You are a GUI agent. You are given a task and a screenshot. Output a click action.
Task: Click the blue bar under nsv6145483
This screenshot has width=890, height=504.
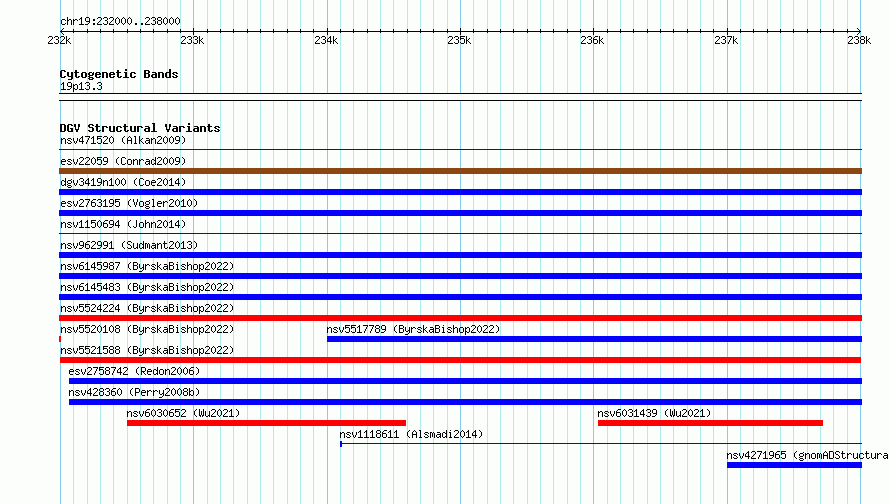460,297
